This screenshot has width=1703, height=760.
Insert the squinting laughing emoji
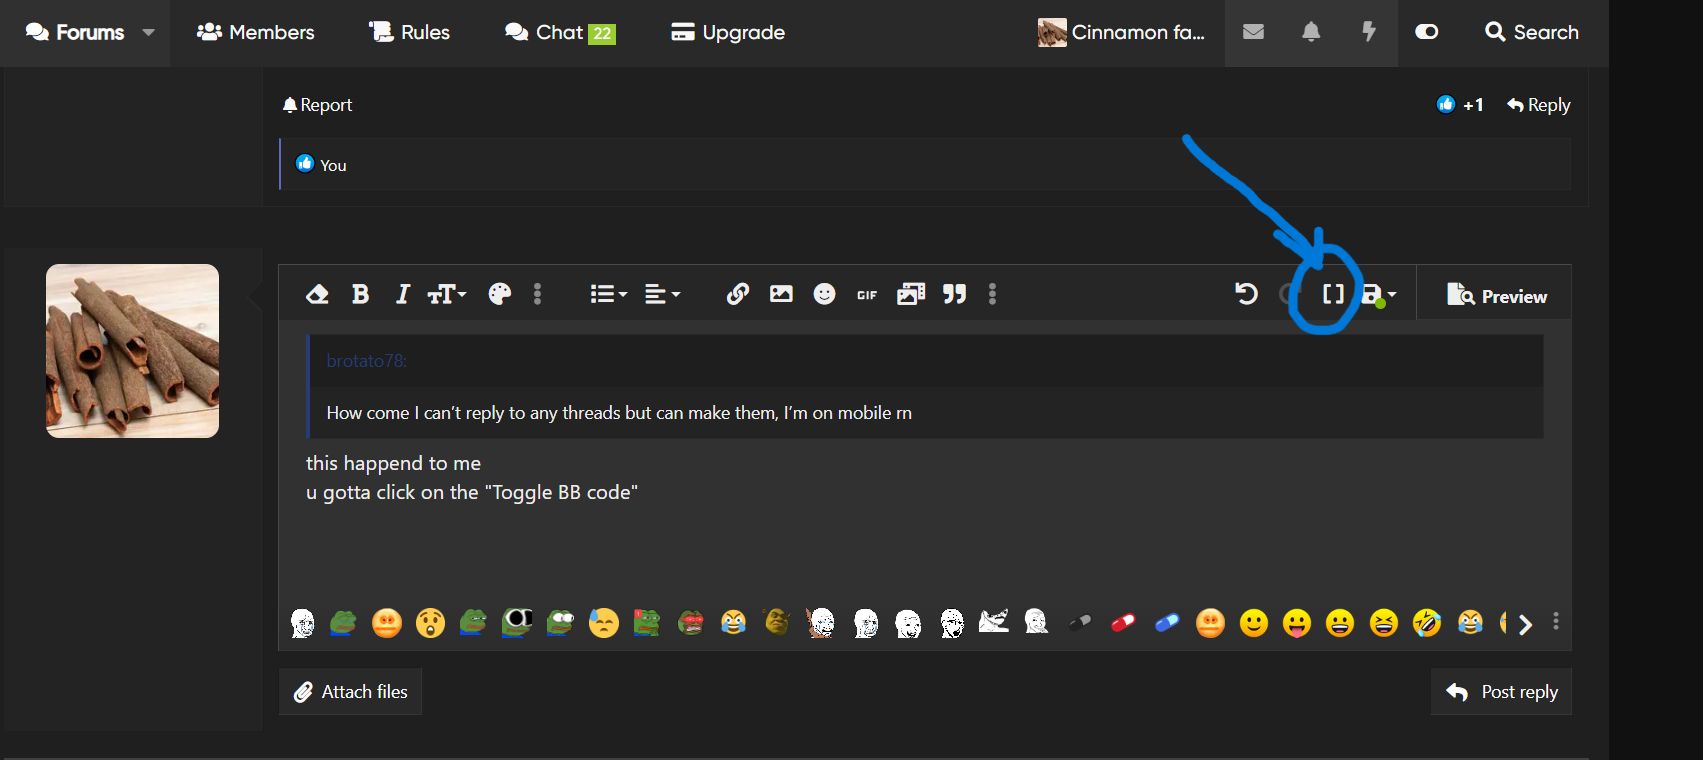click(1384, 623)
